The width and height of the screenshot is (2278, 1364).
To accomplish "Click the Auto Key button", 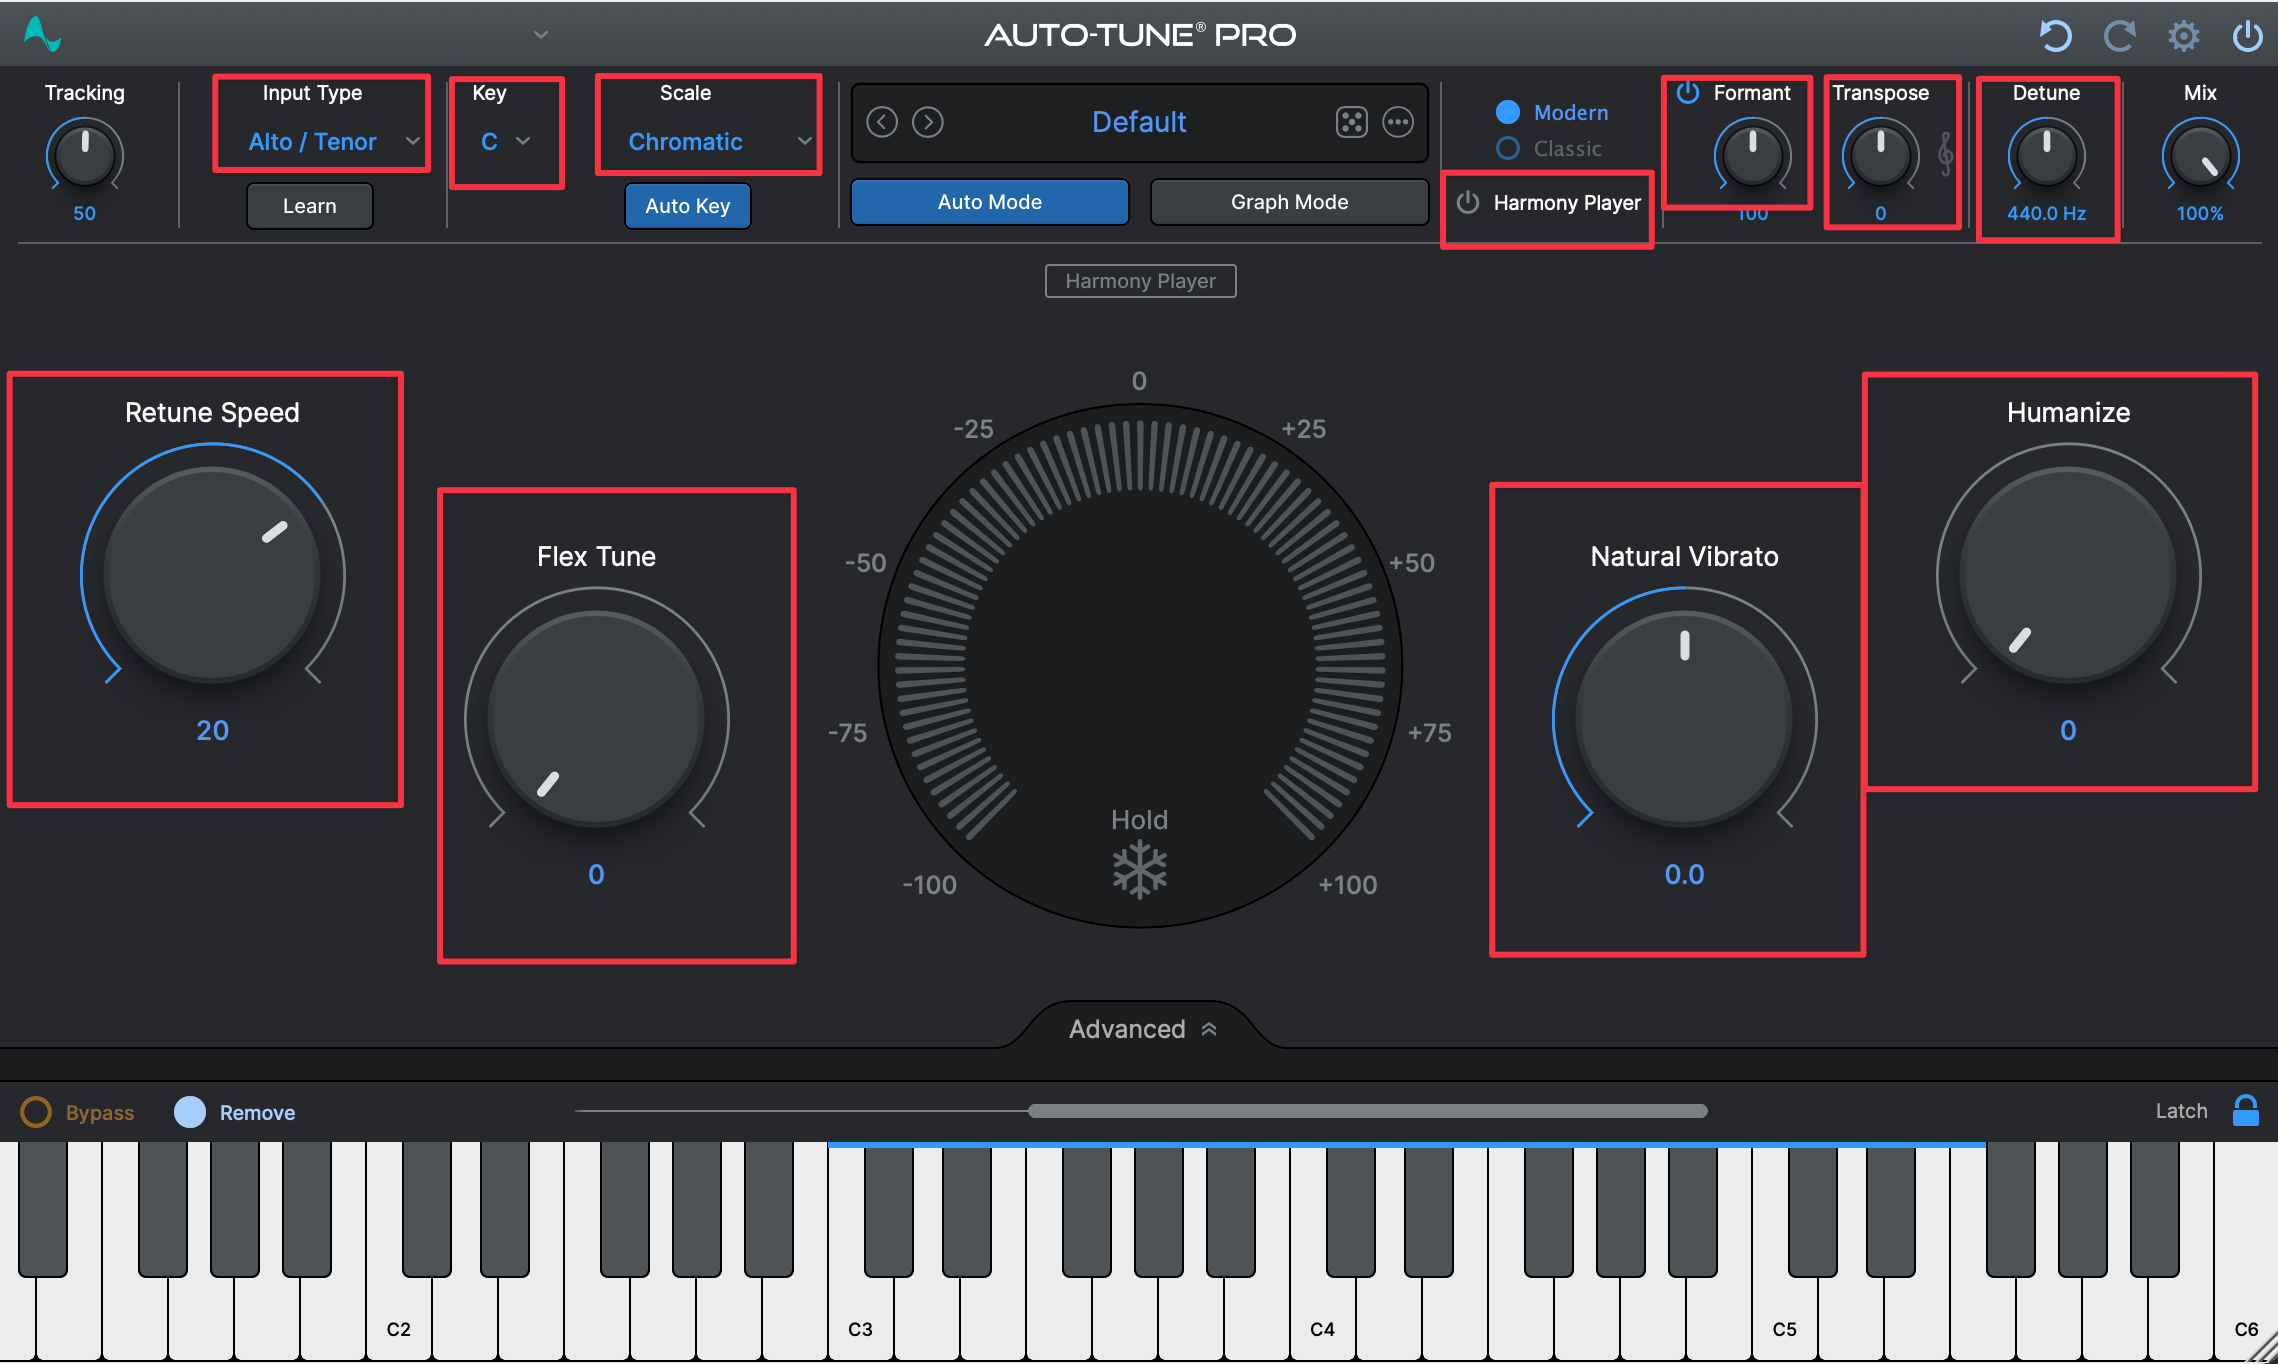I will coord(688,206).
